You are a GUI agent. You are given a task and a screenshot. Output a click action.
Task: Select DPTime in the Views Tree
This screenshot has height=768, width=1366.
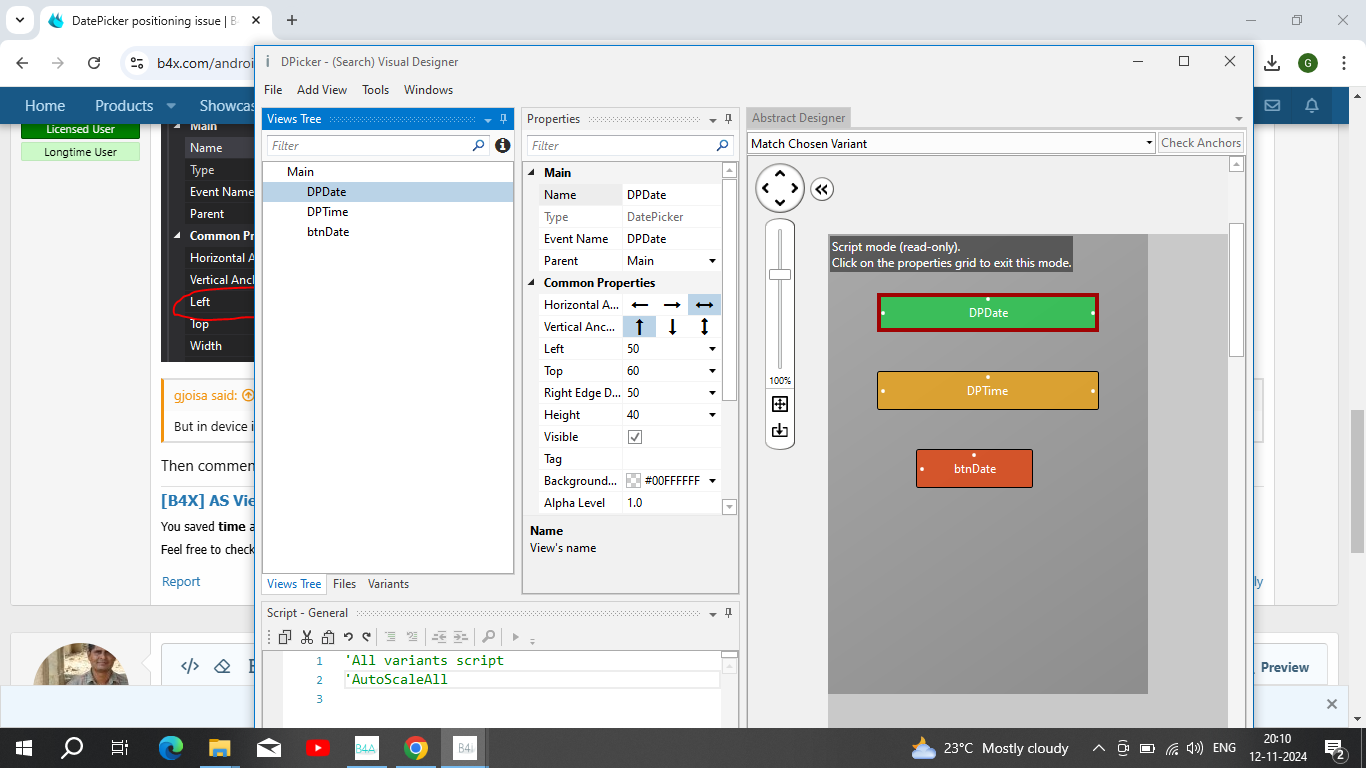[x=327, y=212]
